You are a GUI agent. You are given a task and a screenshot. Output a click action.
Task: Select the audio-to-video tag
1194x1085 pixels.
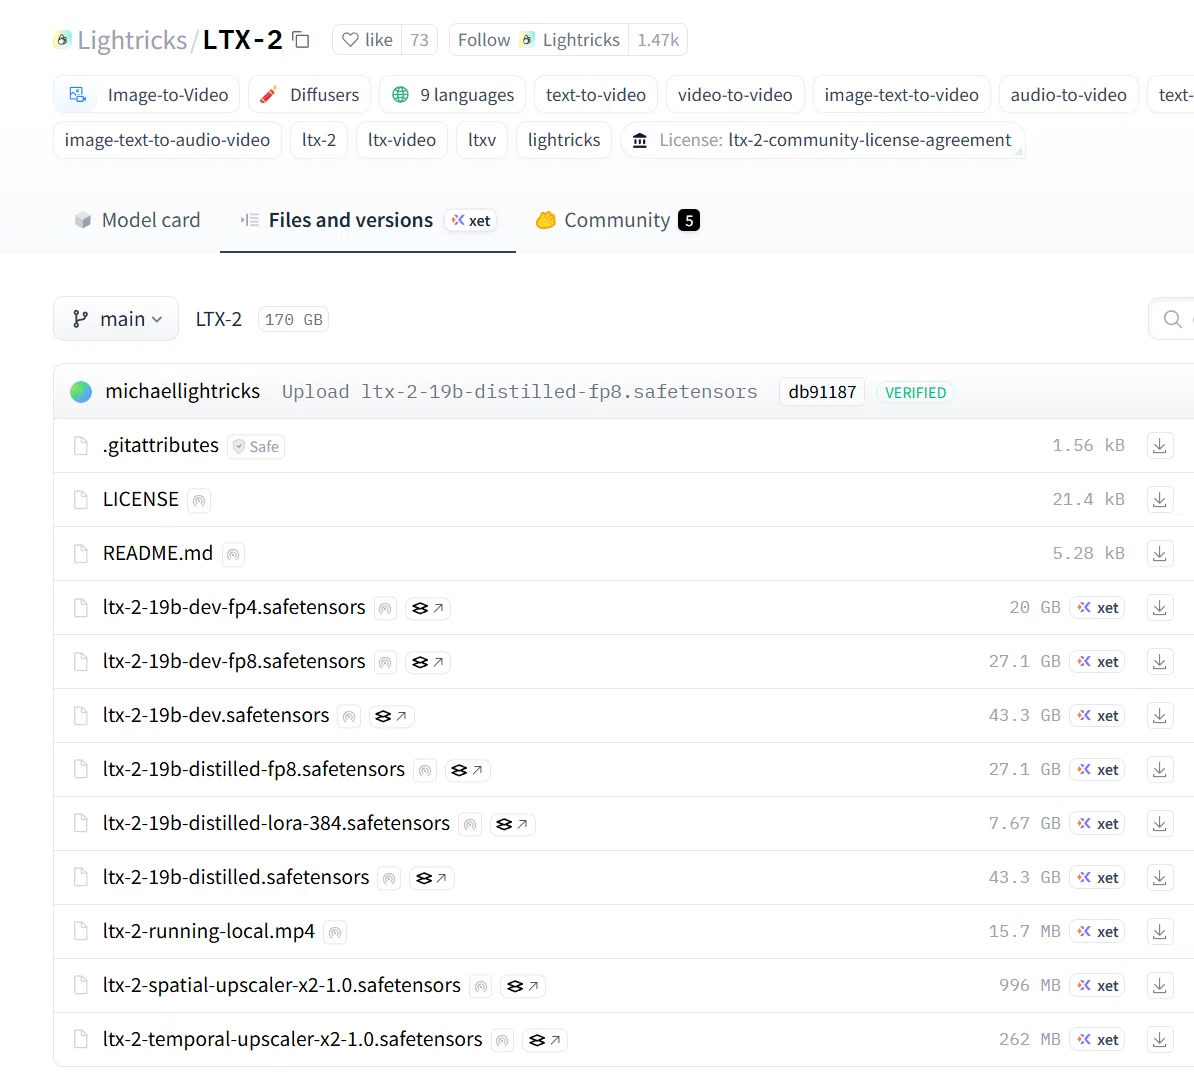[x=1068, y=94]
